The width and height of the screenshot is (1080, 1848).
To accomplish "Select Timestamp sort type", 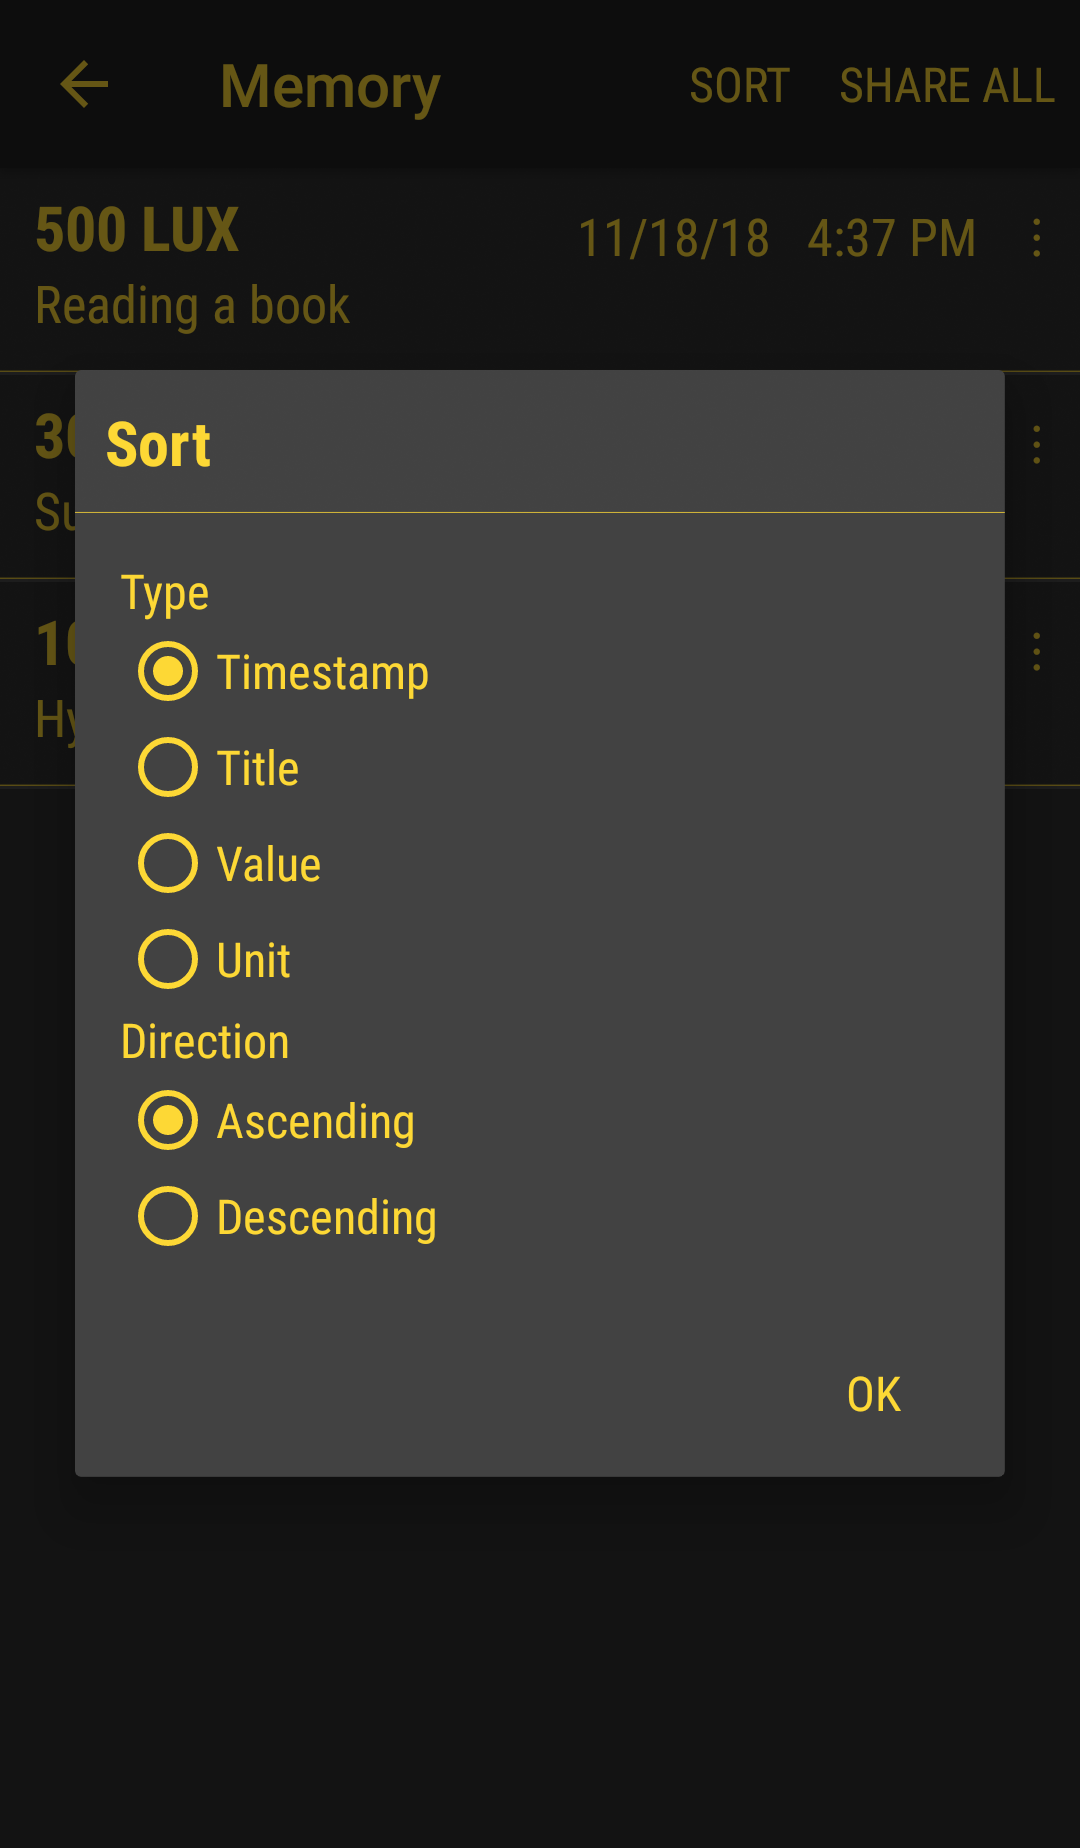I will click(x=168, y=671).
